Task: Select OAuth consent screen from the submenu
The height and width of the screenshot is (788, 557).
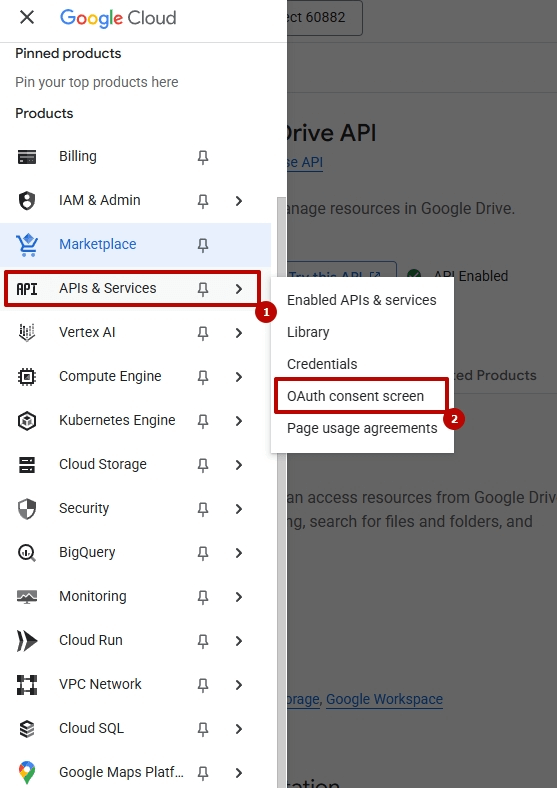Action: pyautogui.click(x=355, y=396)
